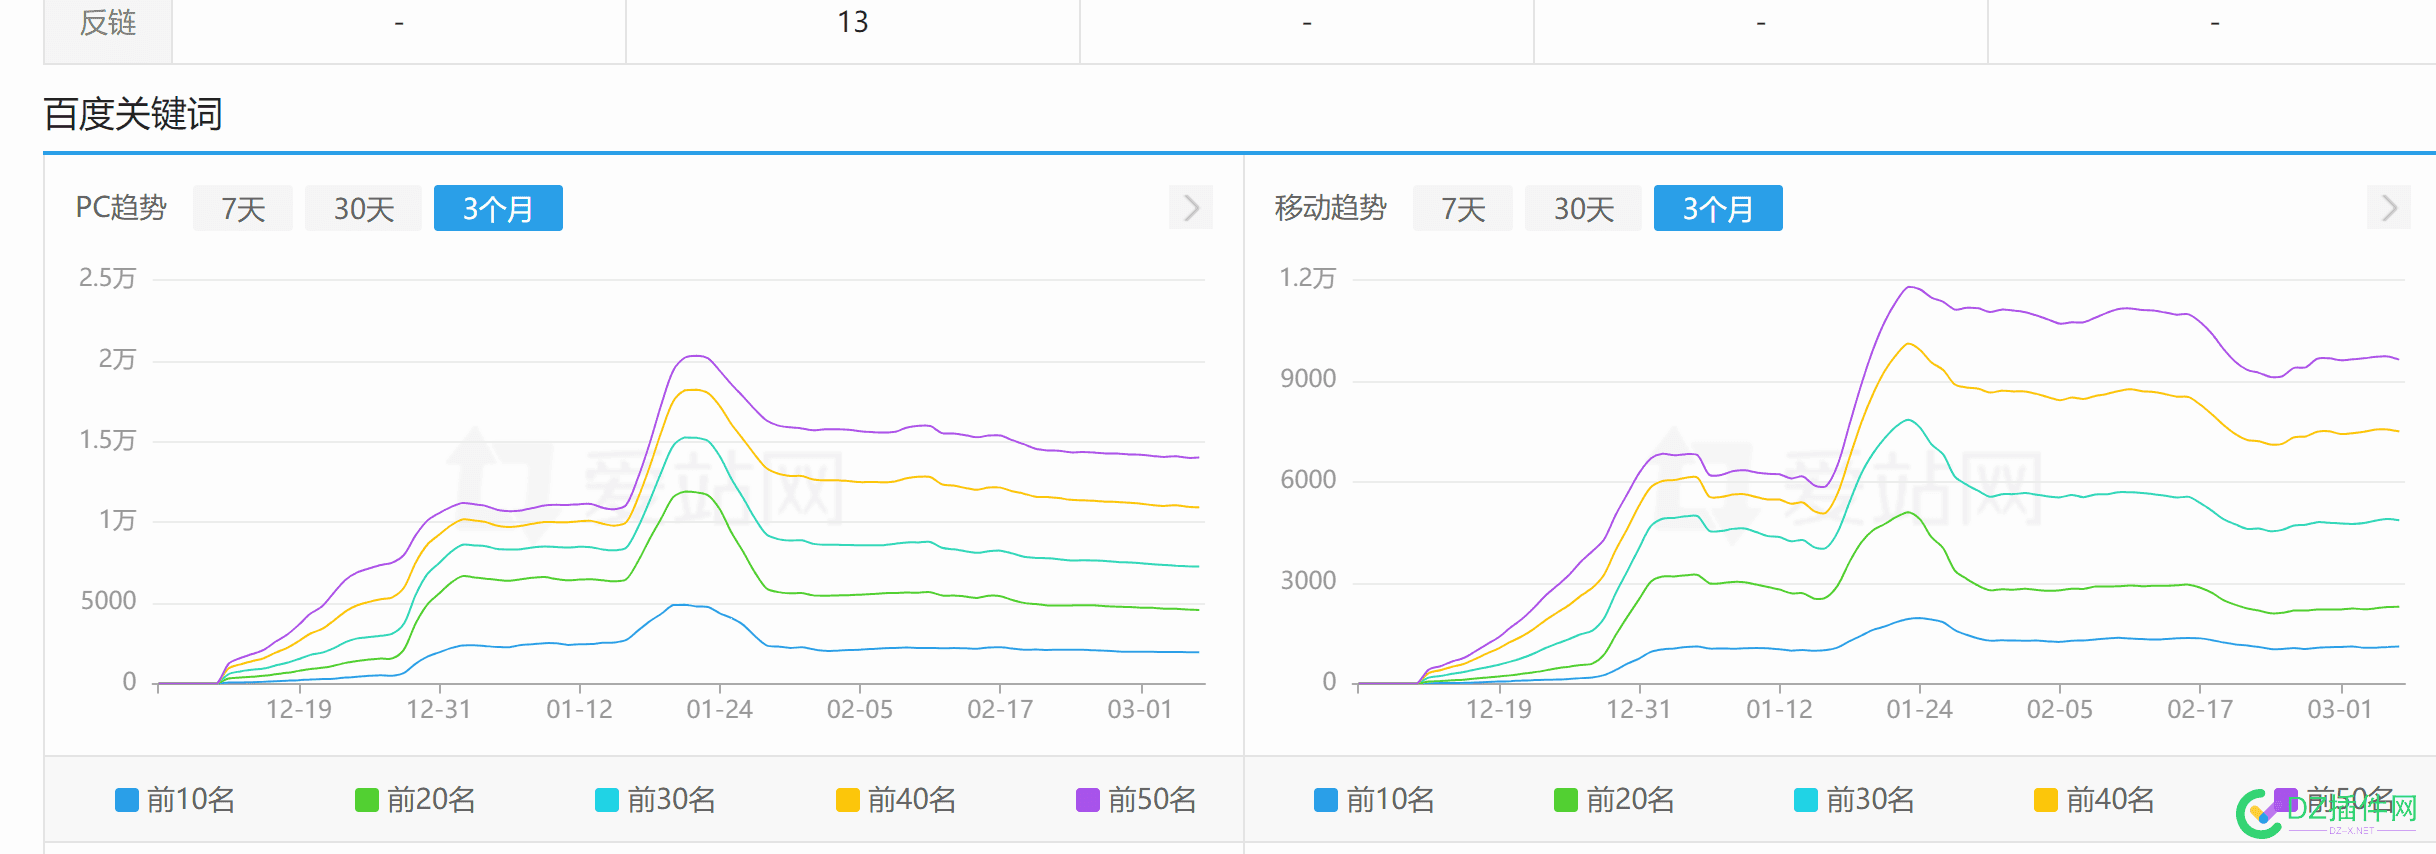Select the 30天 tab in 移动趋势
This screenshot has height=854, width=2436.
coord(1583,208)
